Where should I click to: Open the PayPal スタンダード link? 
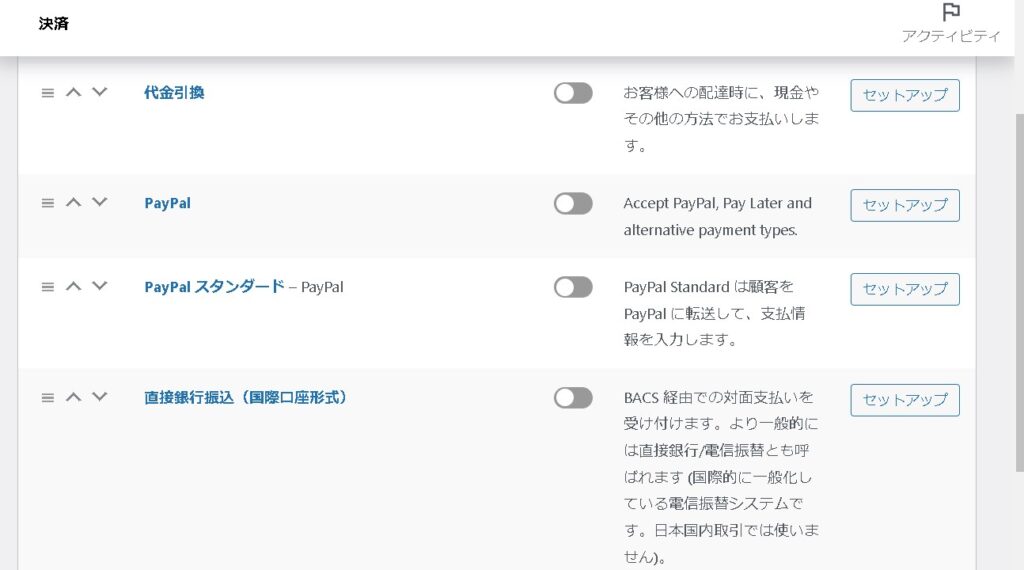[214, 286]
